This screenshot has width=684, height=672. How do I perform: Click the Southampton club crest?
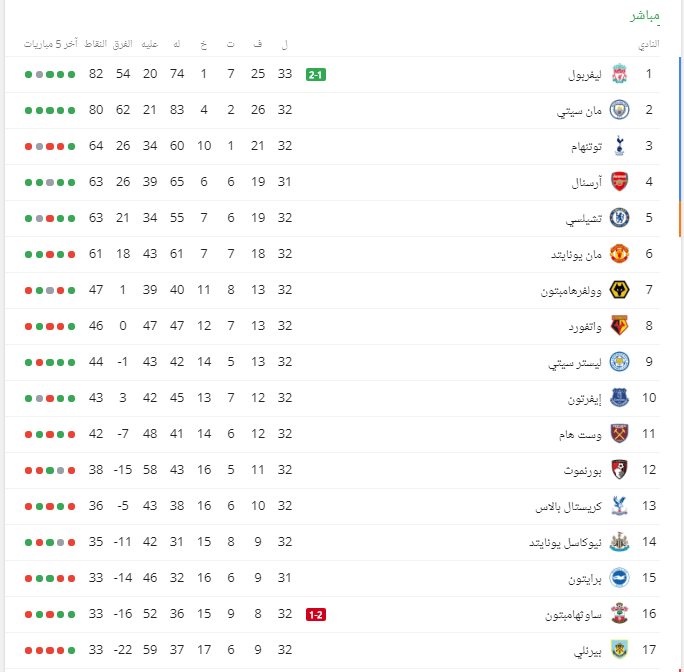tap(619, 614)
